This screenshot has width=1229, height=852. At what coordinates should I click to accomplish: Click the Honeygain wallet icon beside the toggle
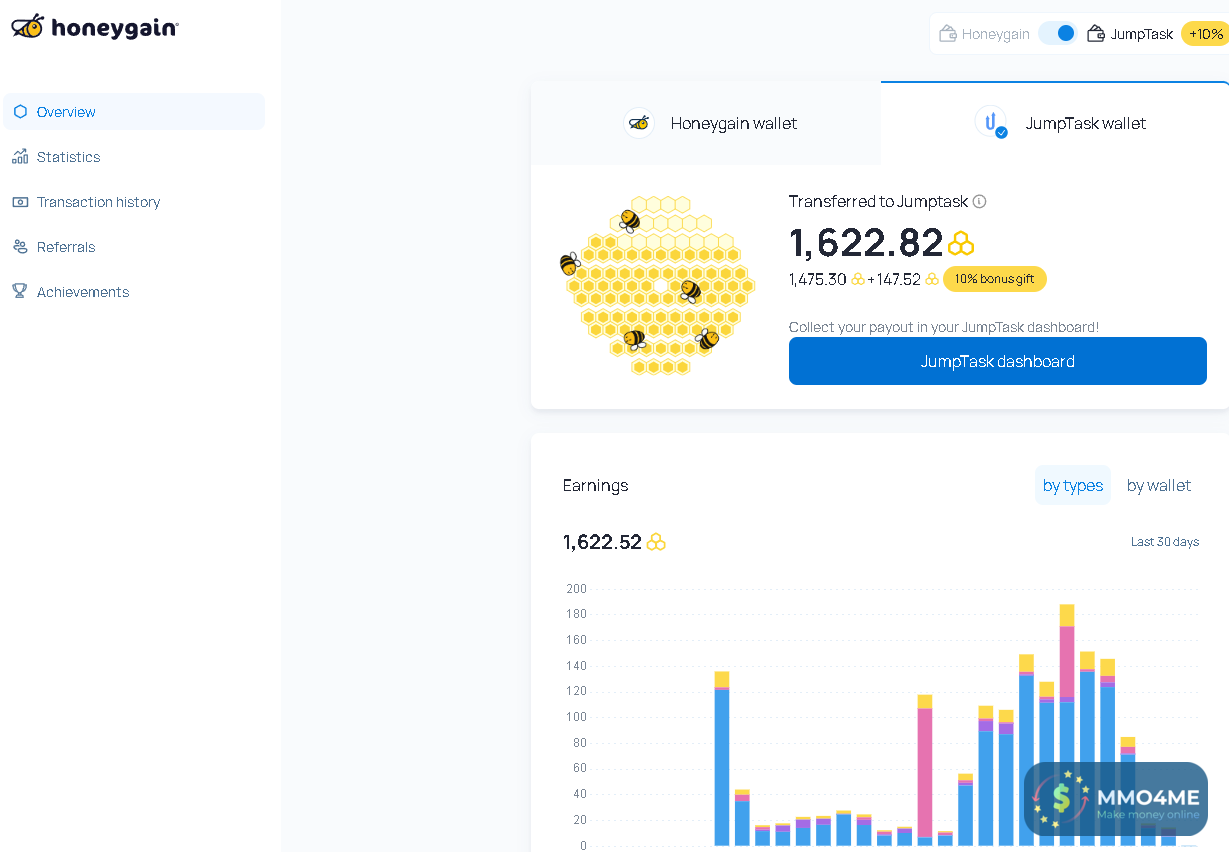[948, 33]
